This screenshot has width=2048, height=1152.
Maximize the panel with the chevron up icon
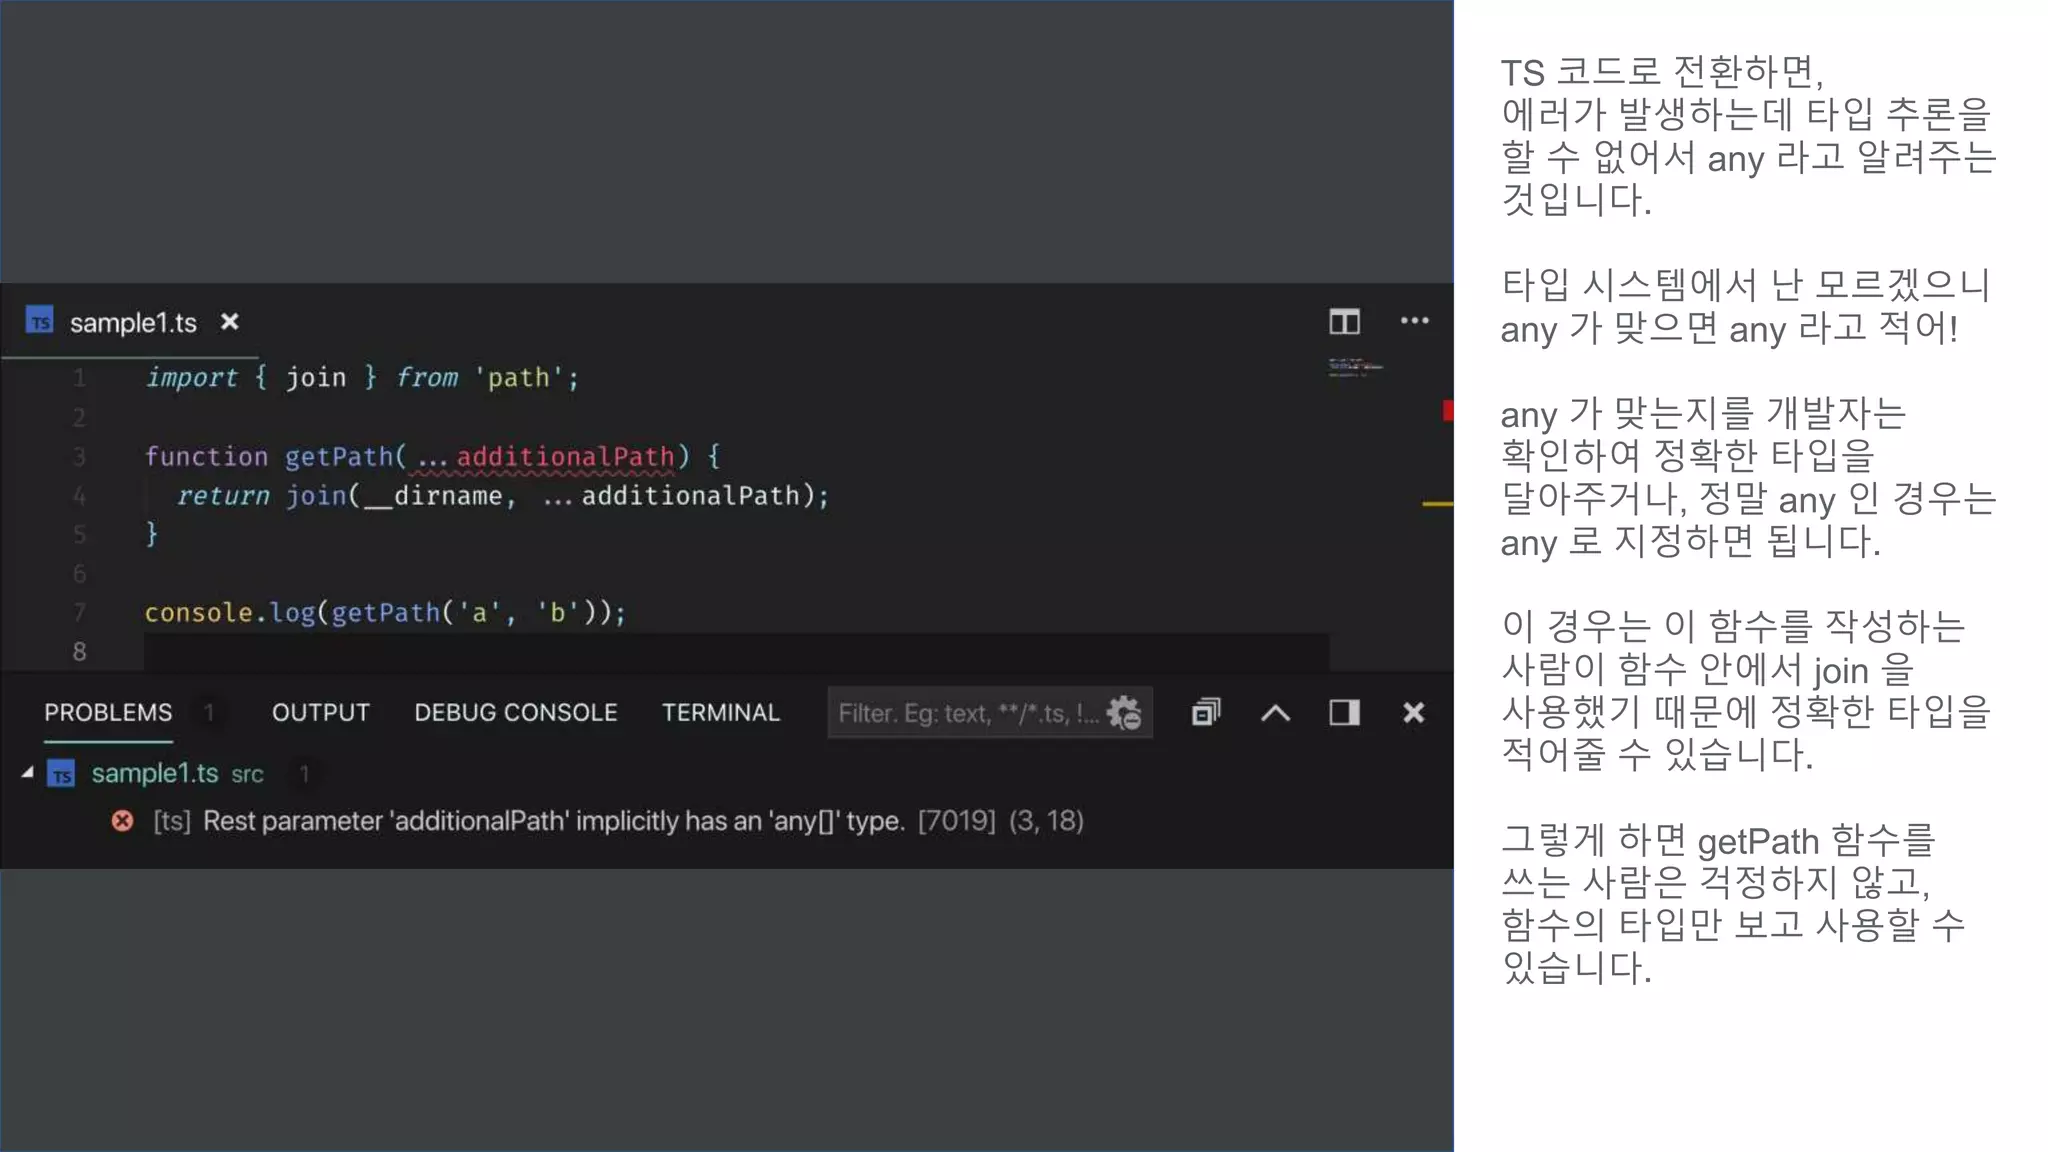point(1275,713)
